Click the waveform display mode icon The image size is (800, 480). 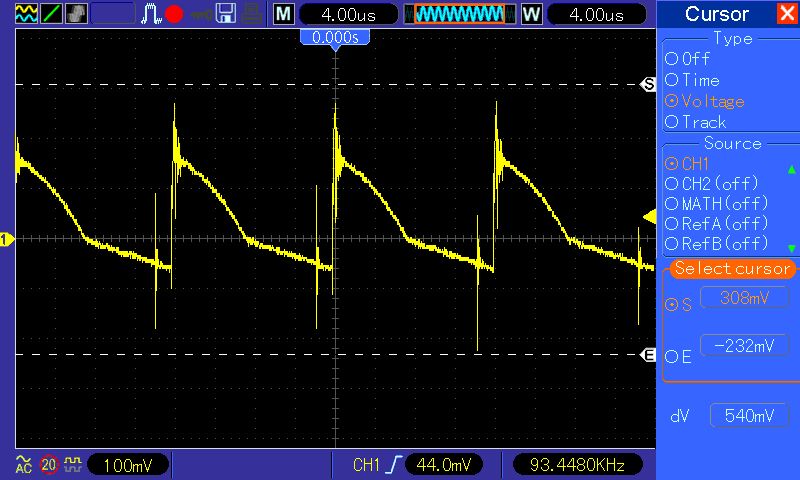27,14
